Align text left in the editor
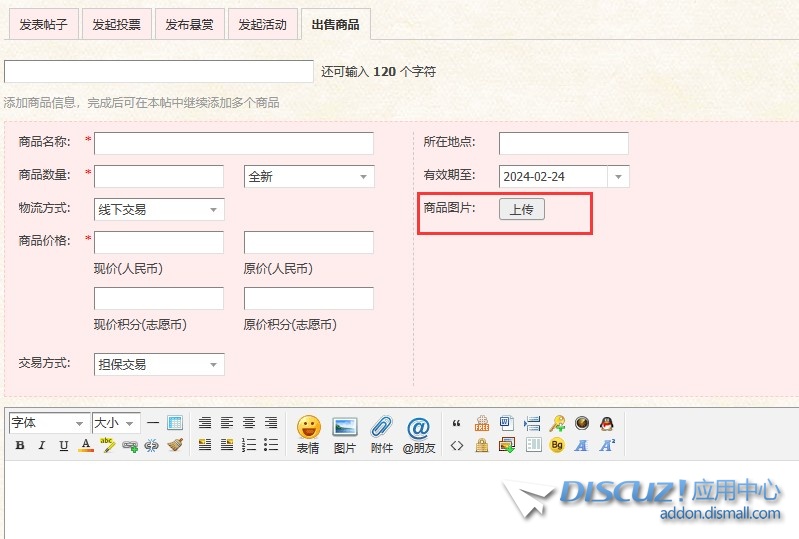The width and height of the screenshot is (799, 539). coord(227,422)
